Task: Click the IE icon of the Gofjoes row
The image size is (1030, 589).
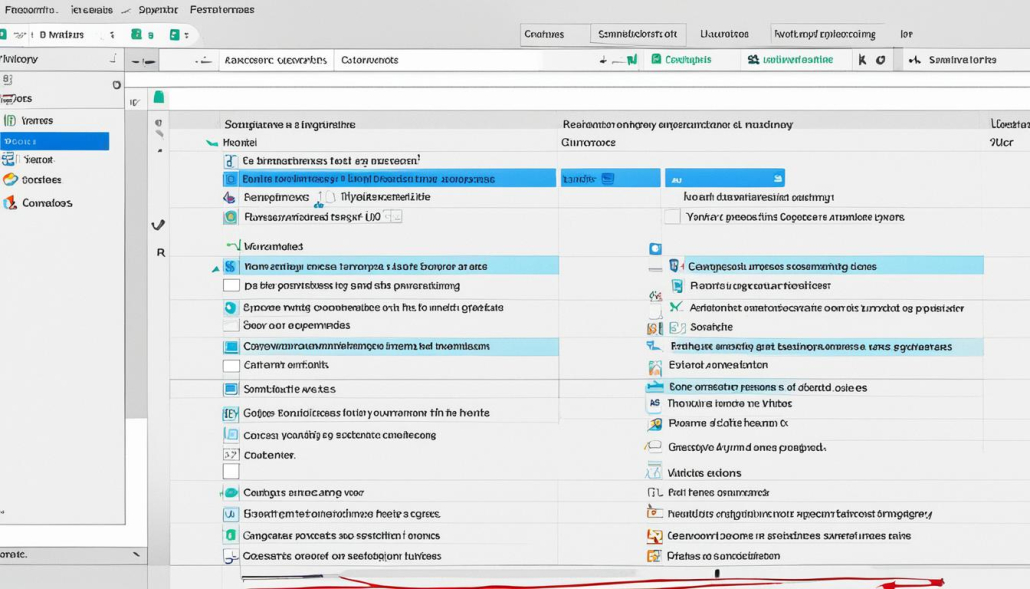Action: click(231, 414)
